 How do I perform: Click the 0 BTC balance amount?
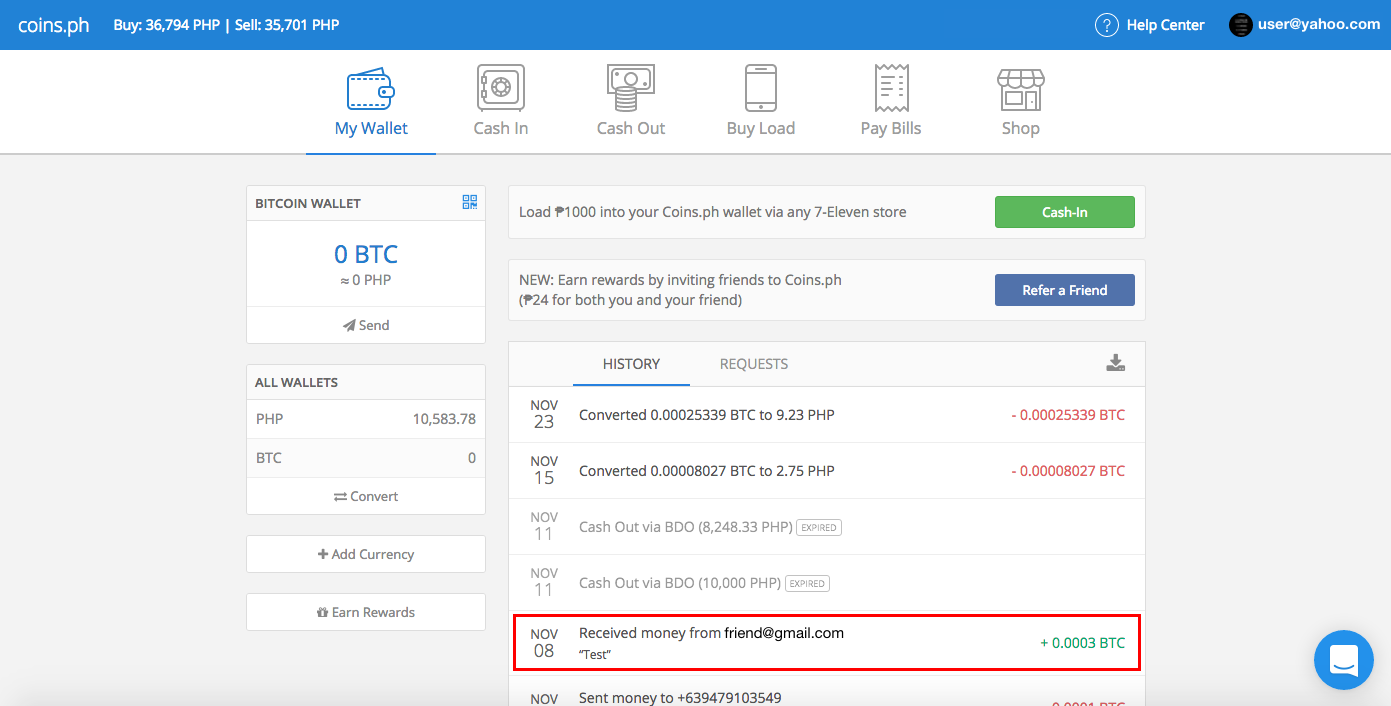(366, 254)
